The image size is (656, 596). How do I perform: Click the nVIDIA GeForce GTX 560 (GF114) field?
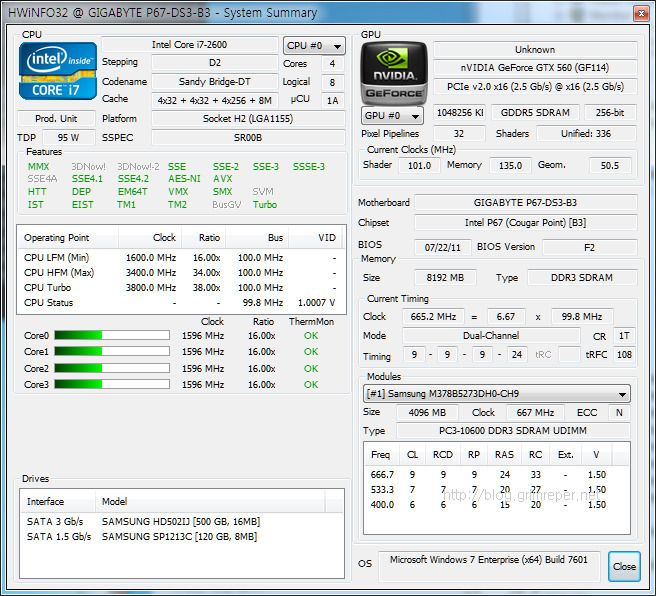(535, 67)
